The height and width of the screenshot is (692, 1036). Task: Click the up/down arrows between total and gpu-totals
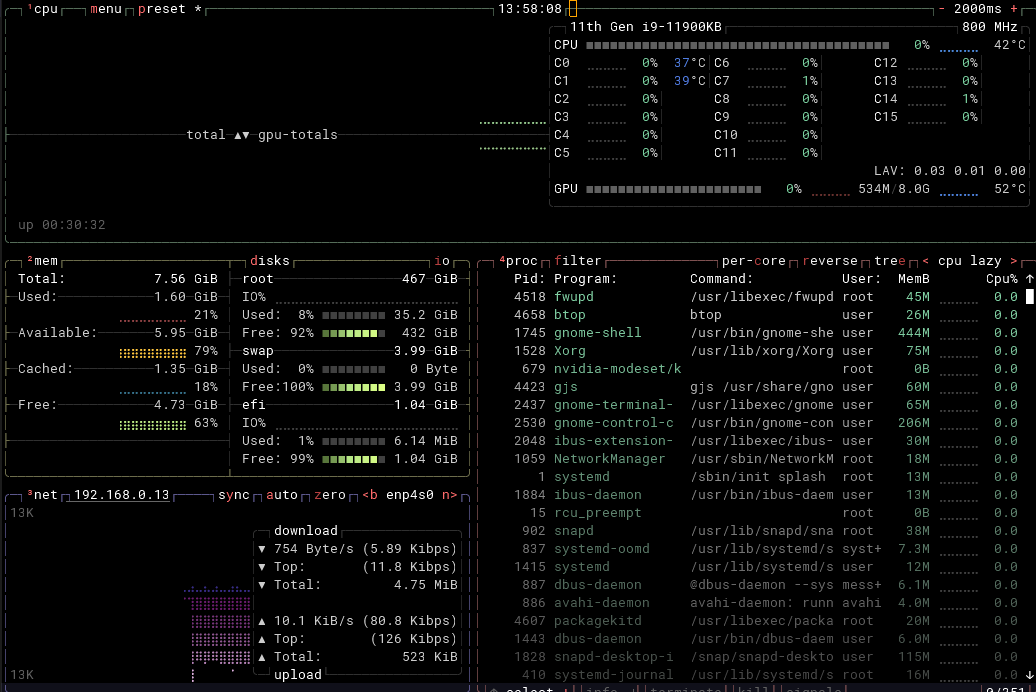(242, 135)
